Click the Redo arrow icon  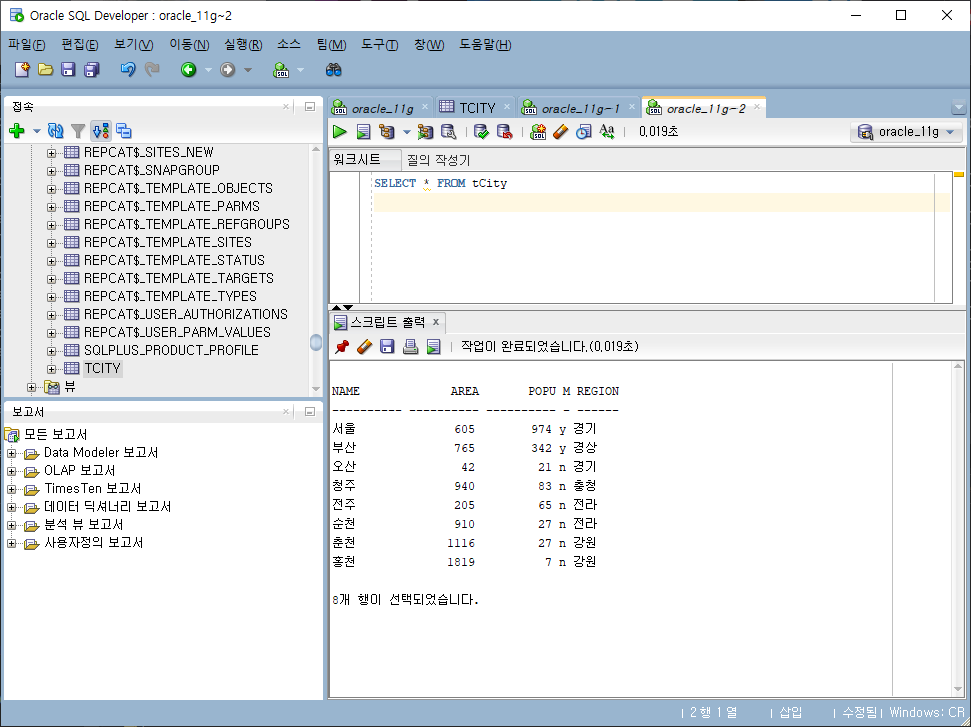[152, 69]
